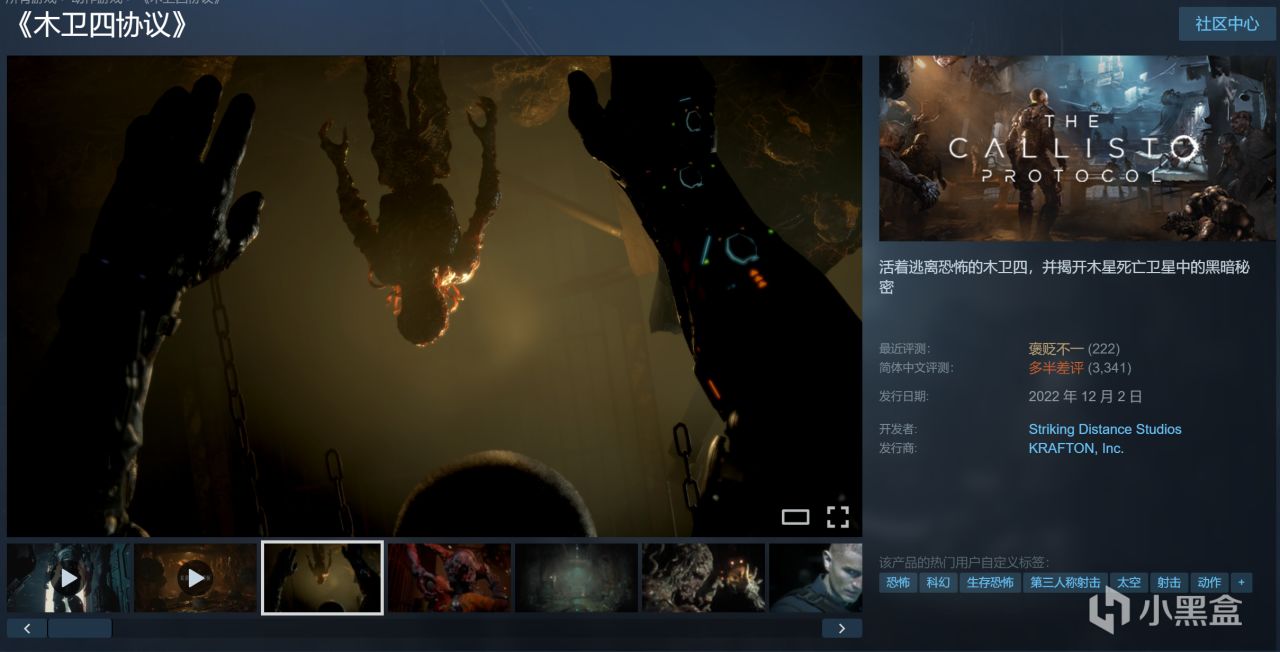Click the recent review count (222)
The height and width of the screenshot is (652, 1280).
[1103, 348]
